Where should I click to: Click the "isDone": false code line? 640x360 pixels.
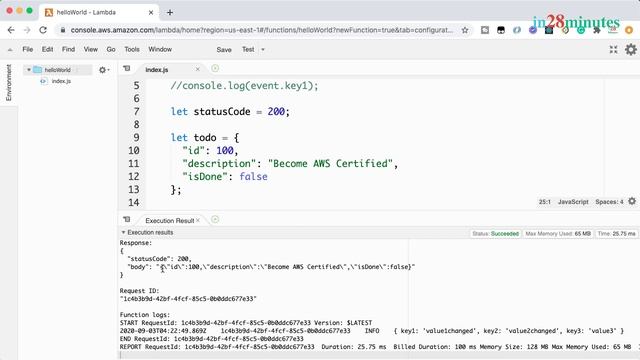tap(225, 177)
